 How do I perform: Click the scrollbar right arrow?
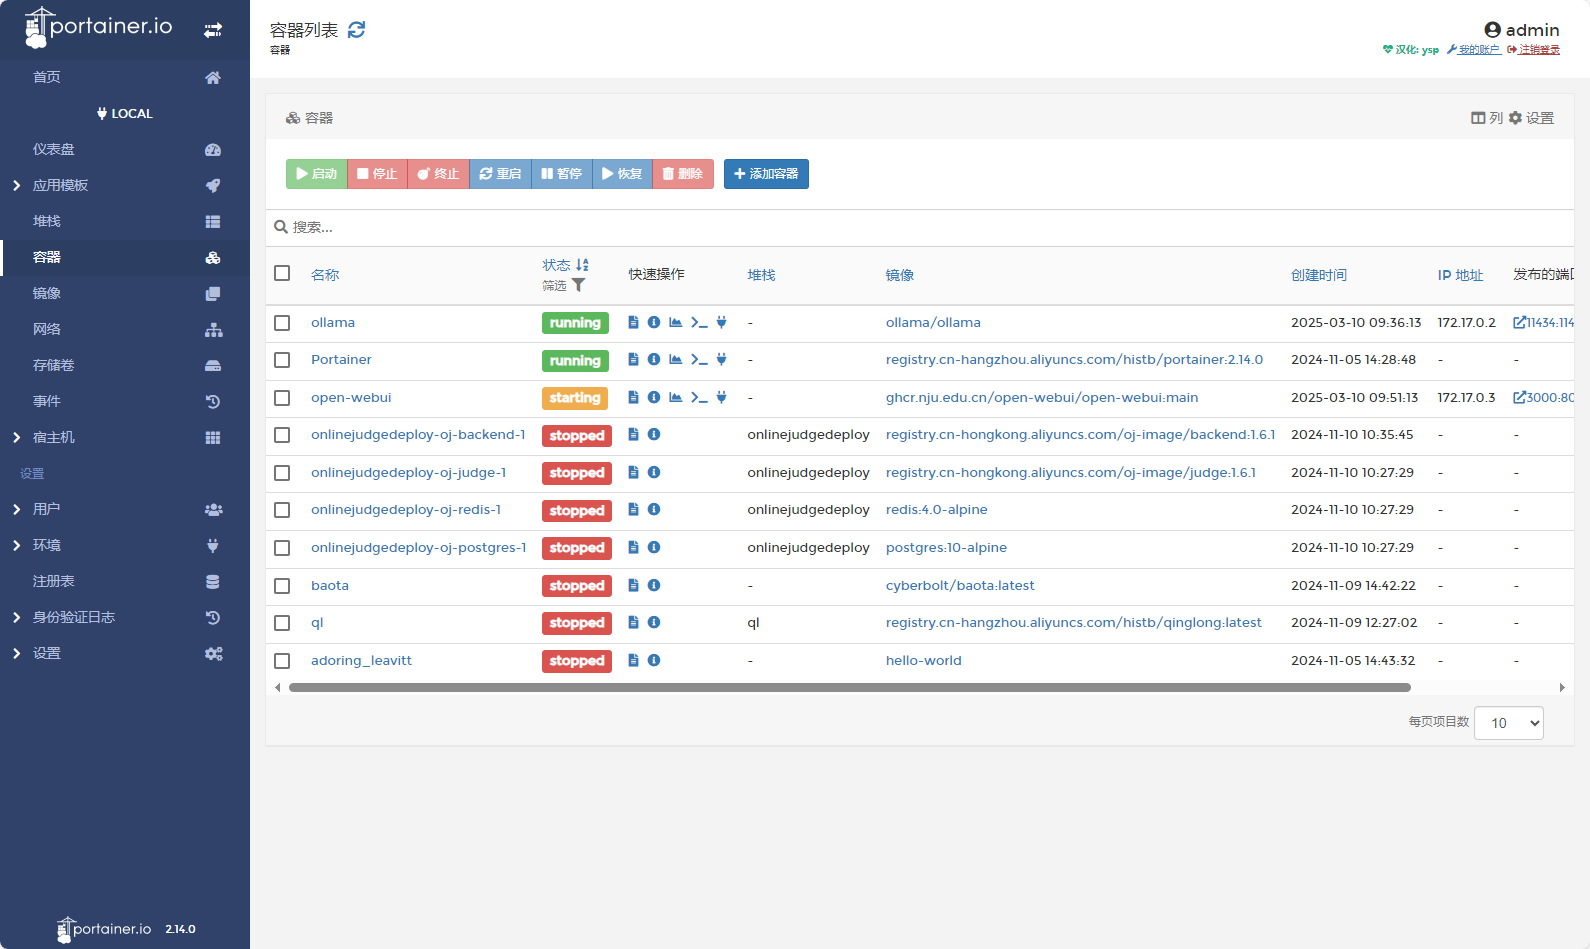tap(1562, 688)
